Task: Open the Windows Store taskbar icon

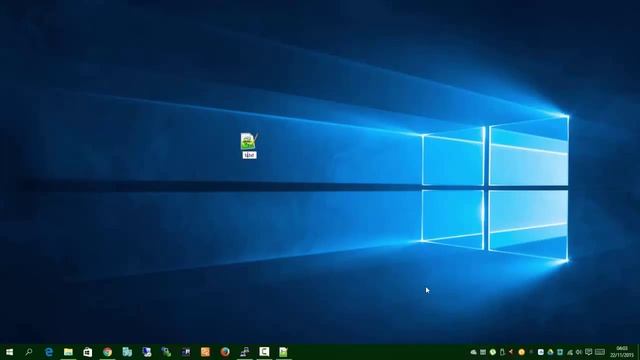Action: pos(88,352)
